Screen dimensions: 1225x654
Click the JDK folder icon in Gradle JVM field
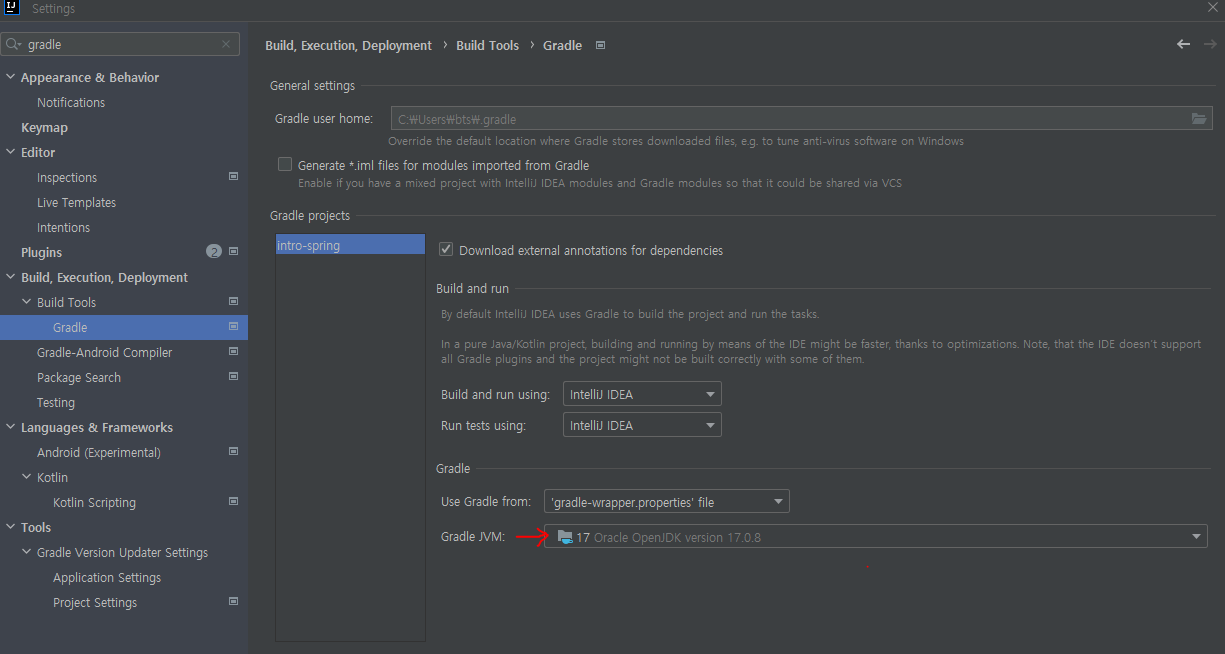(x=565, y=537)
